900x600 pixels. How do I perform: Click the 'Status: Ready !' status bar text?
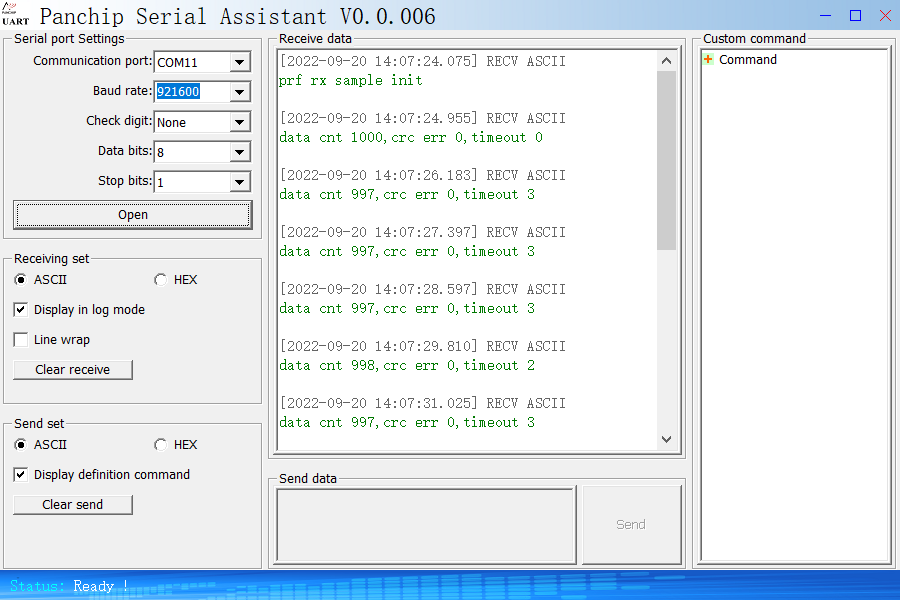coord(69,586)
